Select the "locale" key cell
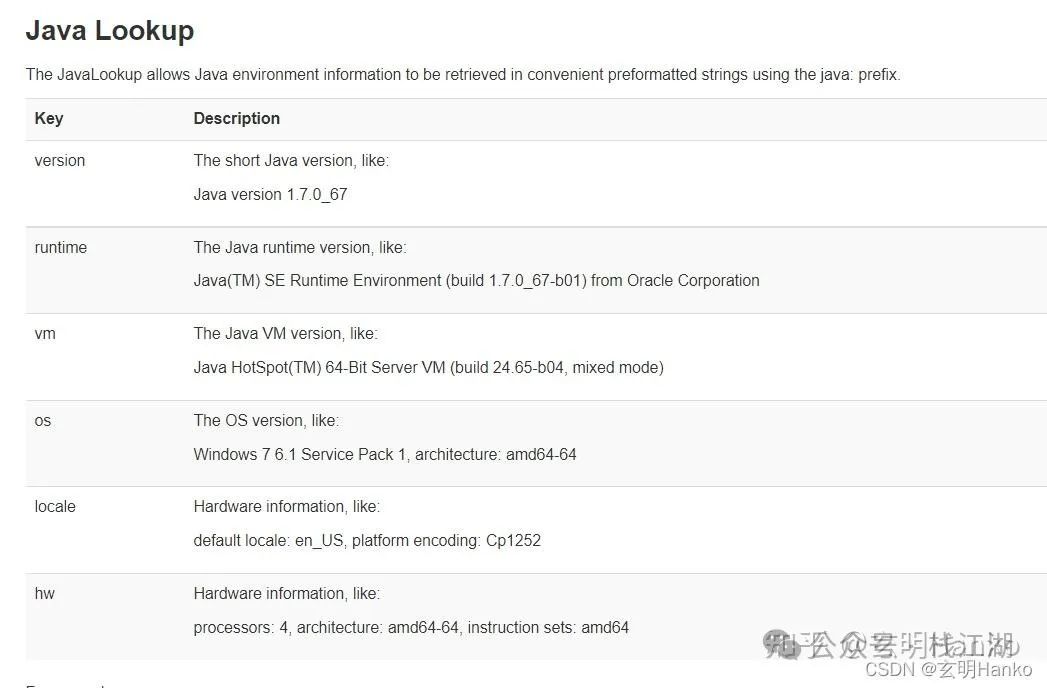Viewport: 1047px width, 688px height. click(x=55, y=506)
